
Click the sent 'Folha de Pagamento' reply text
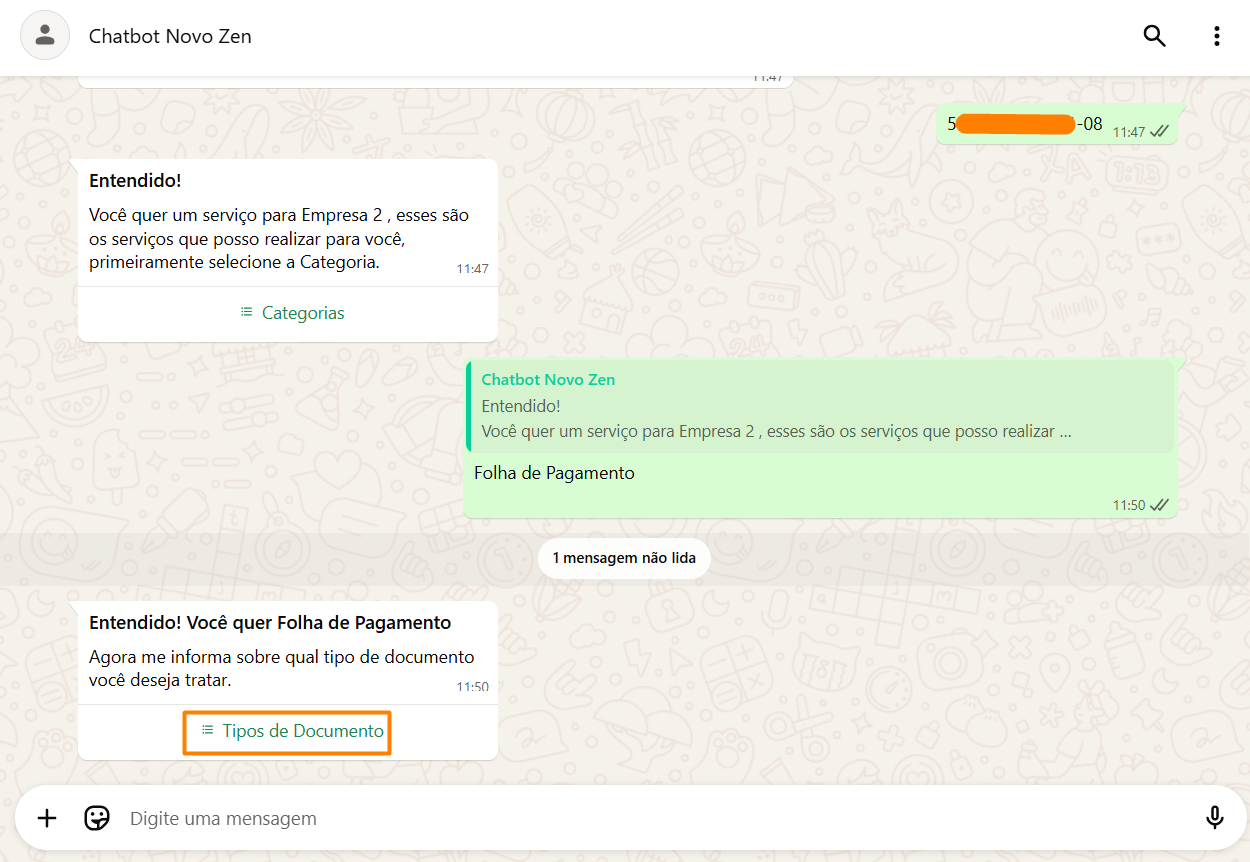(554, 473)
